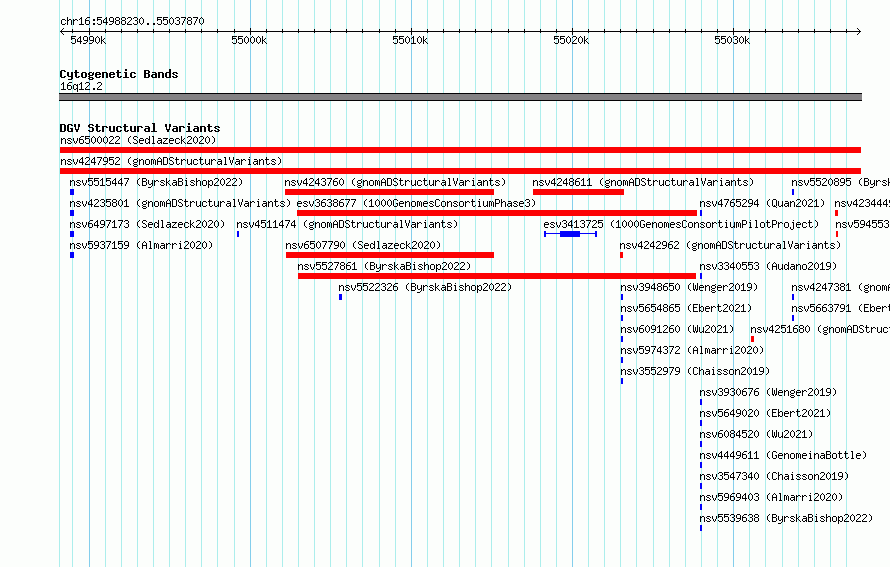The width and height of the screenshot is (890, 567).
Task: Click the blue marker under nsv5515447
Action: pos(72,192)
